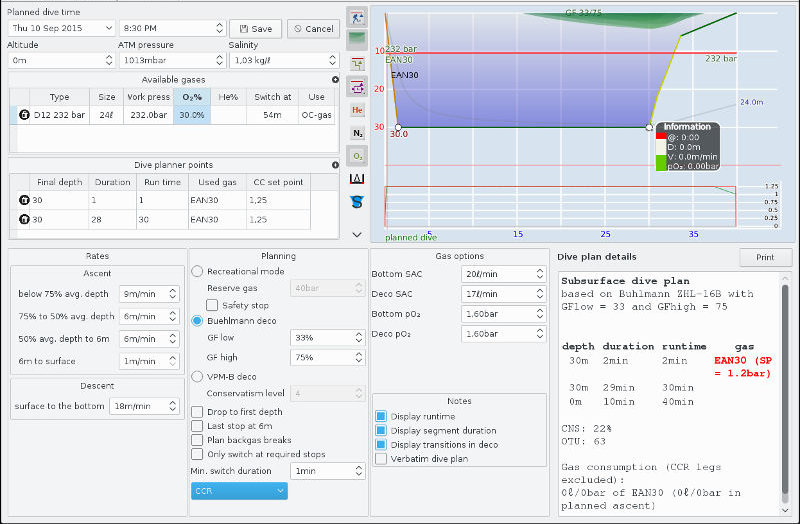The width and height of the screenshot is (800, 524).
Task: Expand more toolbar icons with chevron
Action: (x=358, y=234)
